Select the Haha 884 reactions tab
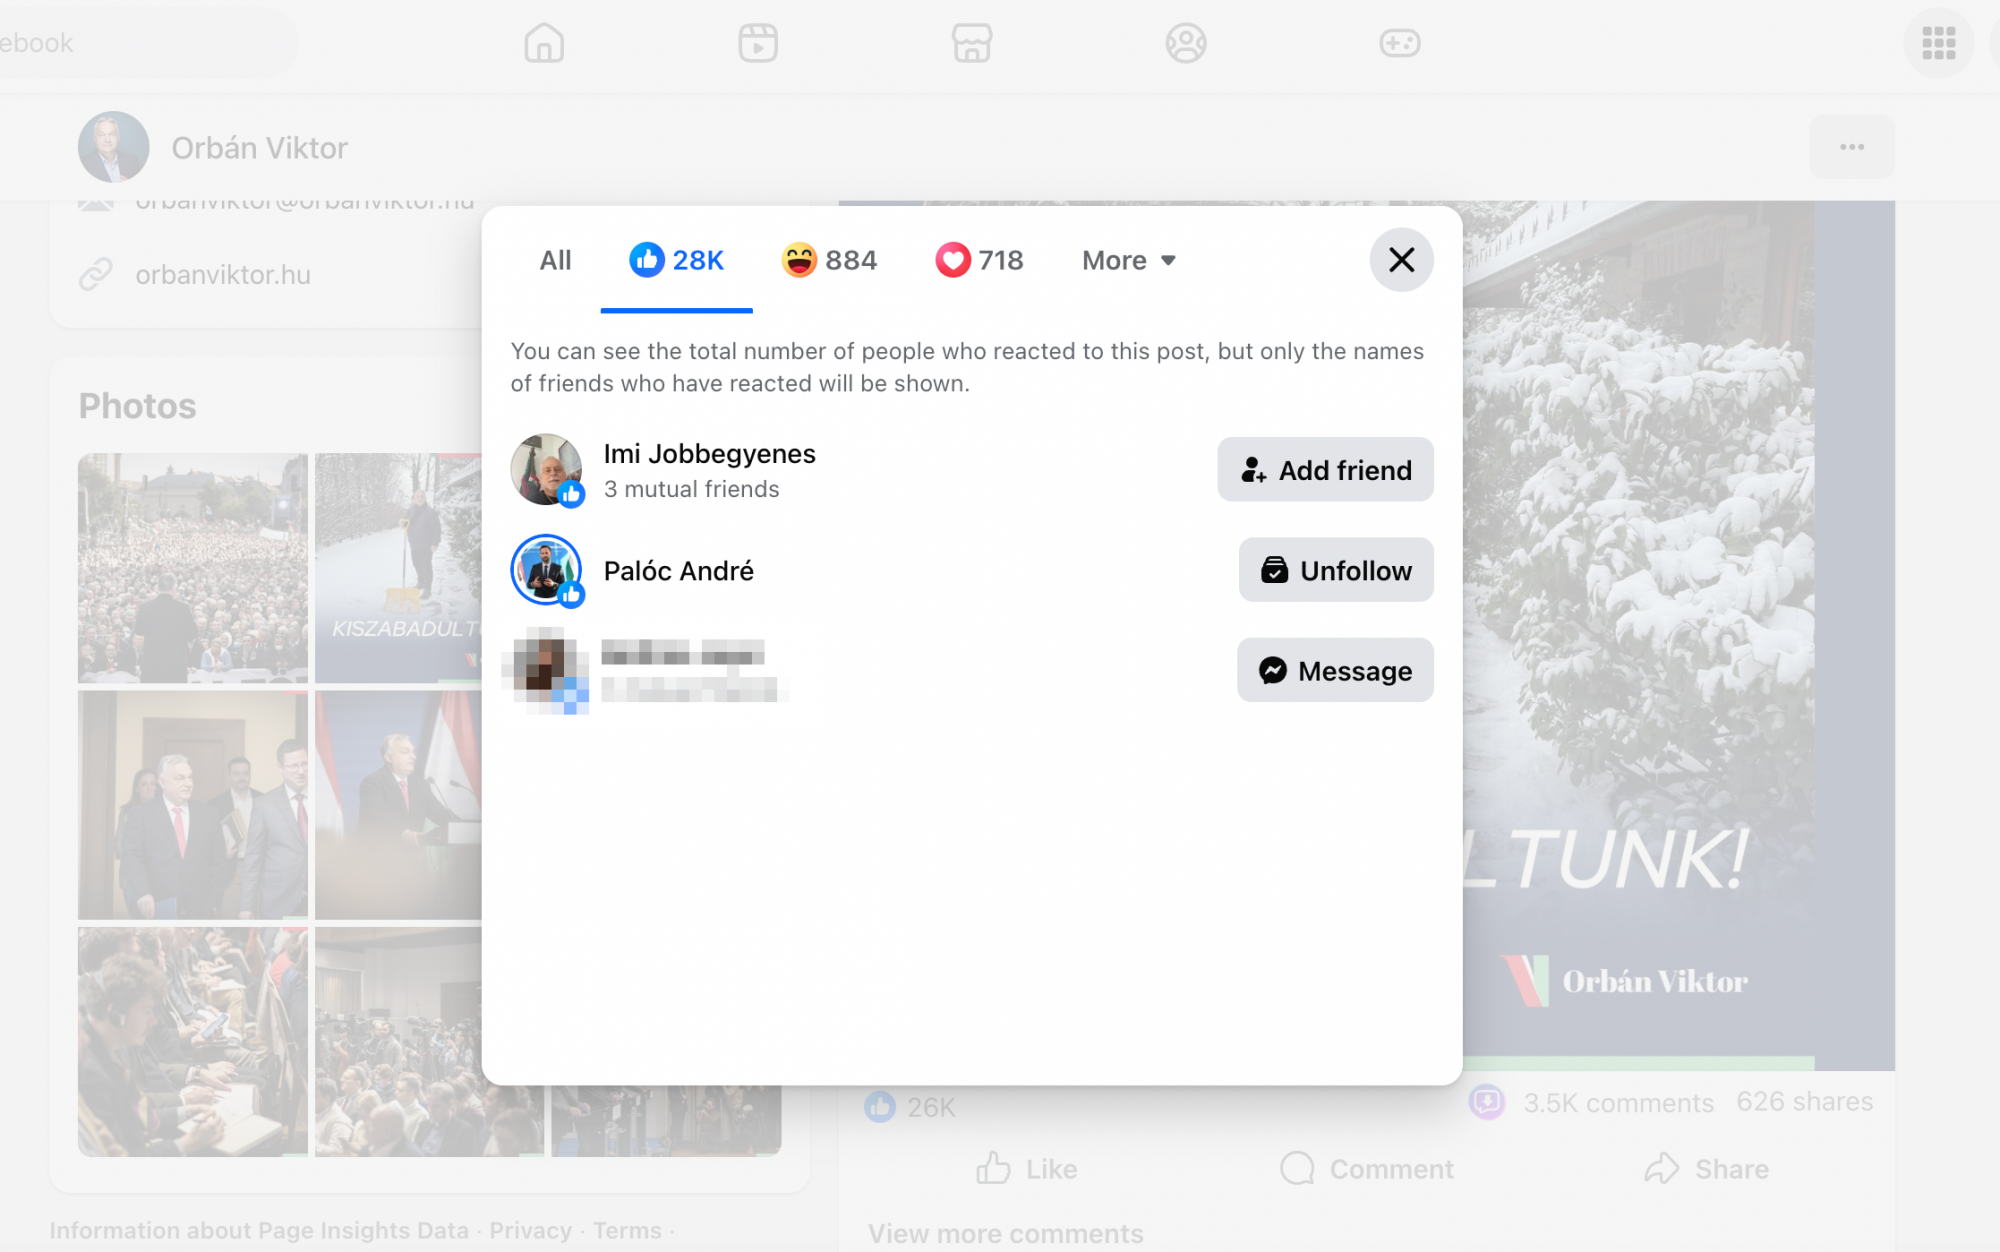 pos(829,260)
